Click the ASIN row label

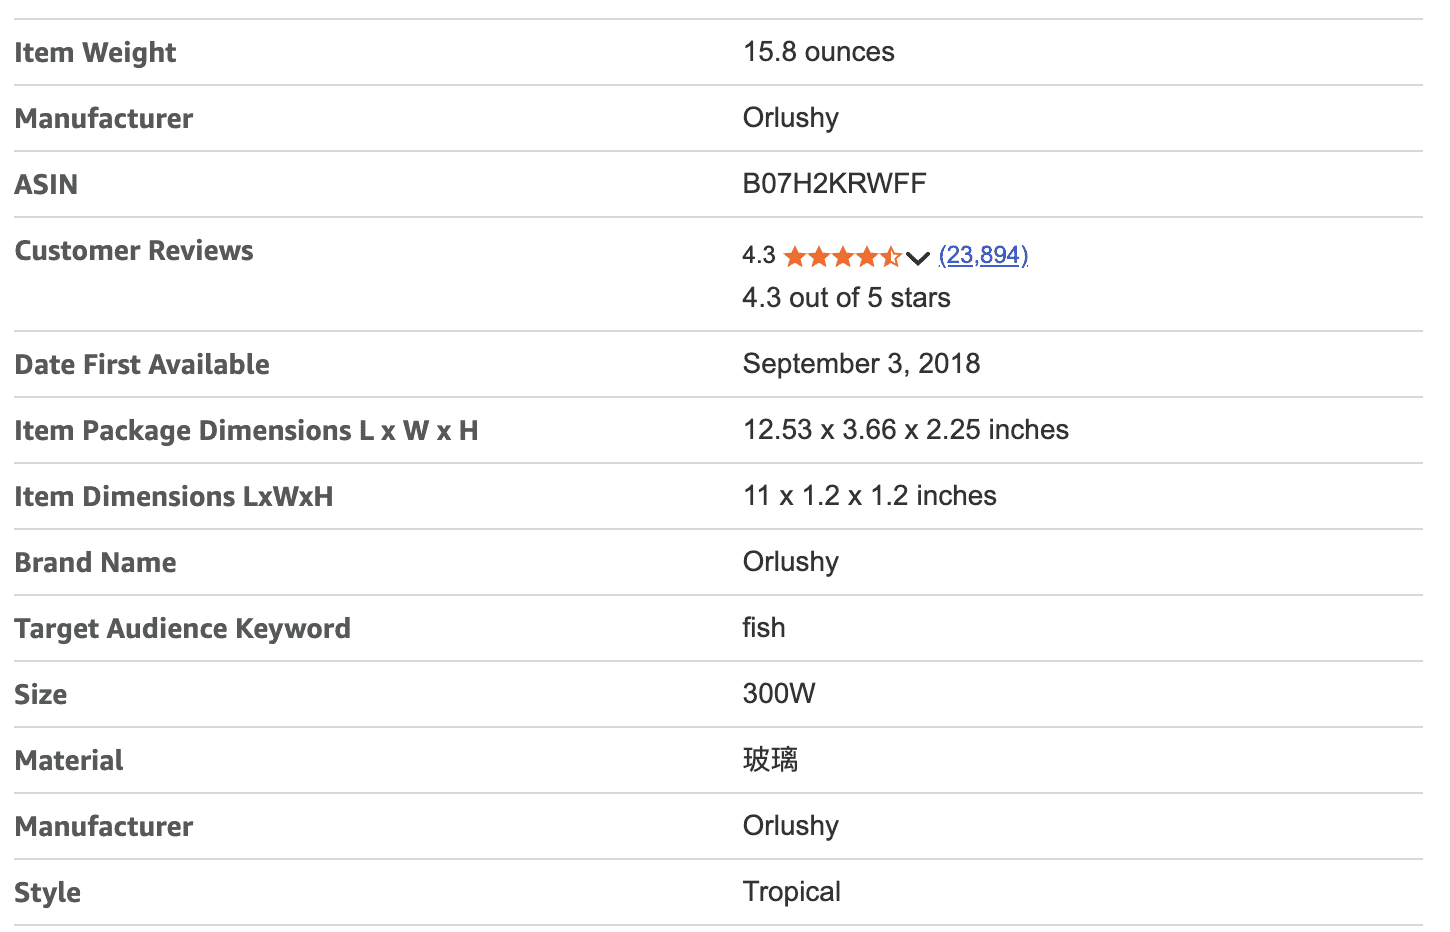point(46,185)
